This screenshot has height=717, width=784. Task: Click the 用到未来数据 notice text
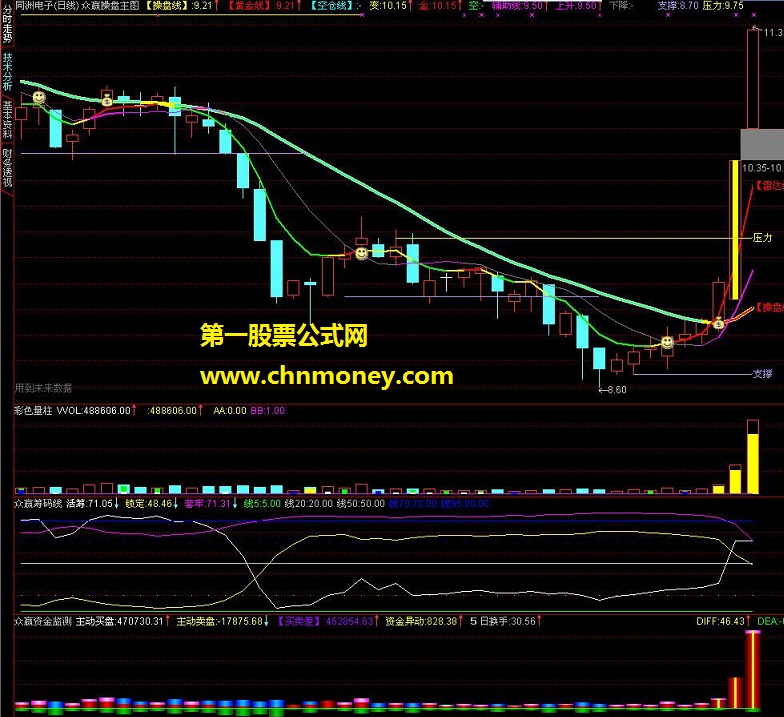pos(43,388)
